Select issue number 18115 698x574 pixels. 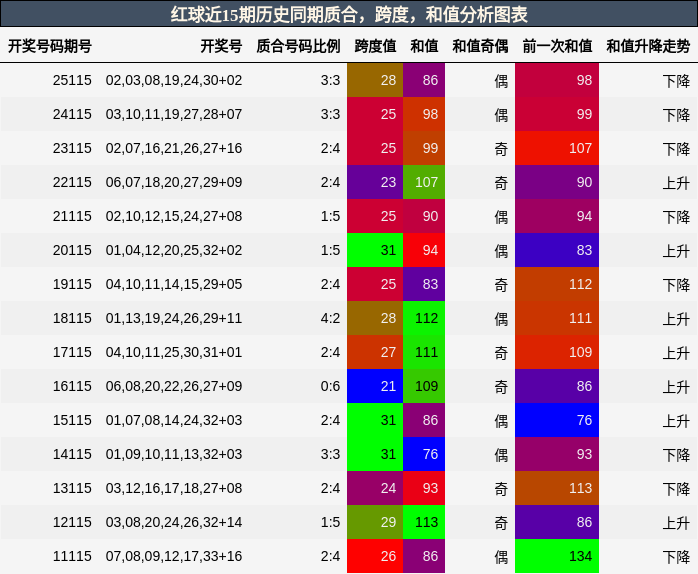pyautogui.click(x=72, y=318)
